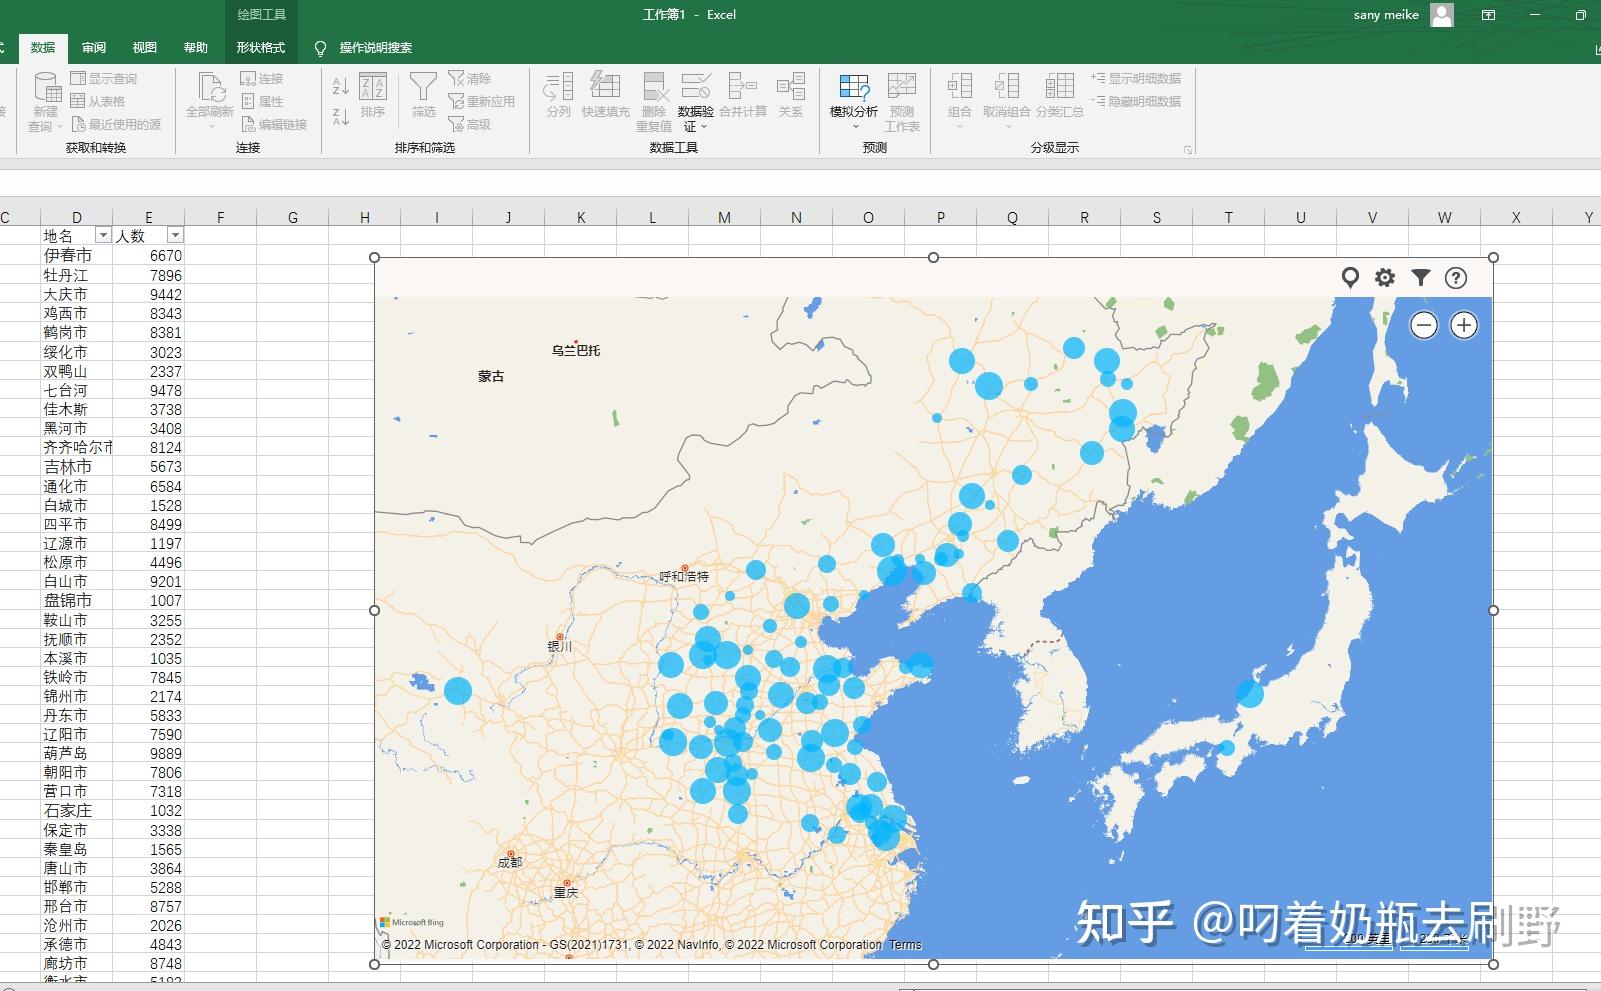Screen dimensions: 1601x991
Task: Expand the 数据验证 Data Validation dropdown arrow
Action: pyautogui.click(x=703, y=127)
